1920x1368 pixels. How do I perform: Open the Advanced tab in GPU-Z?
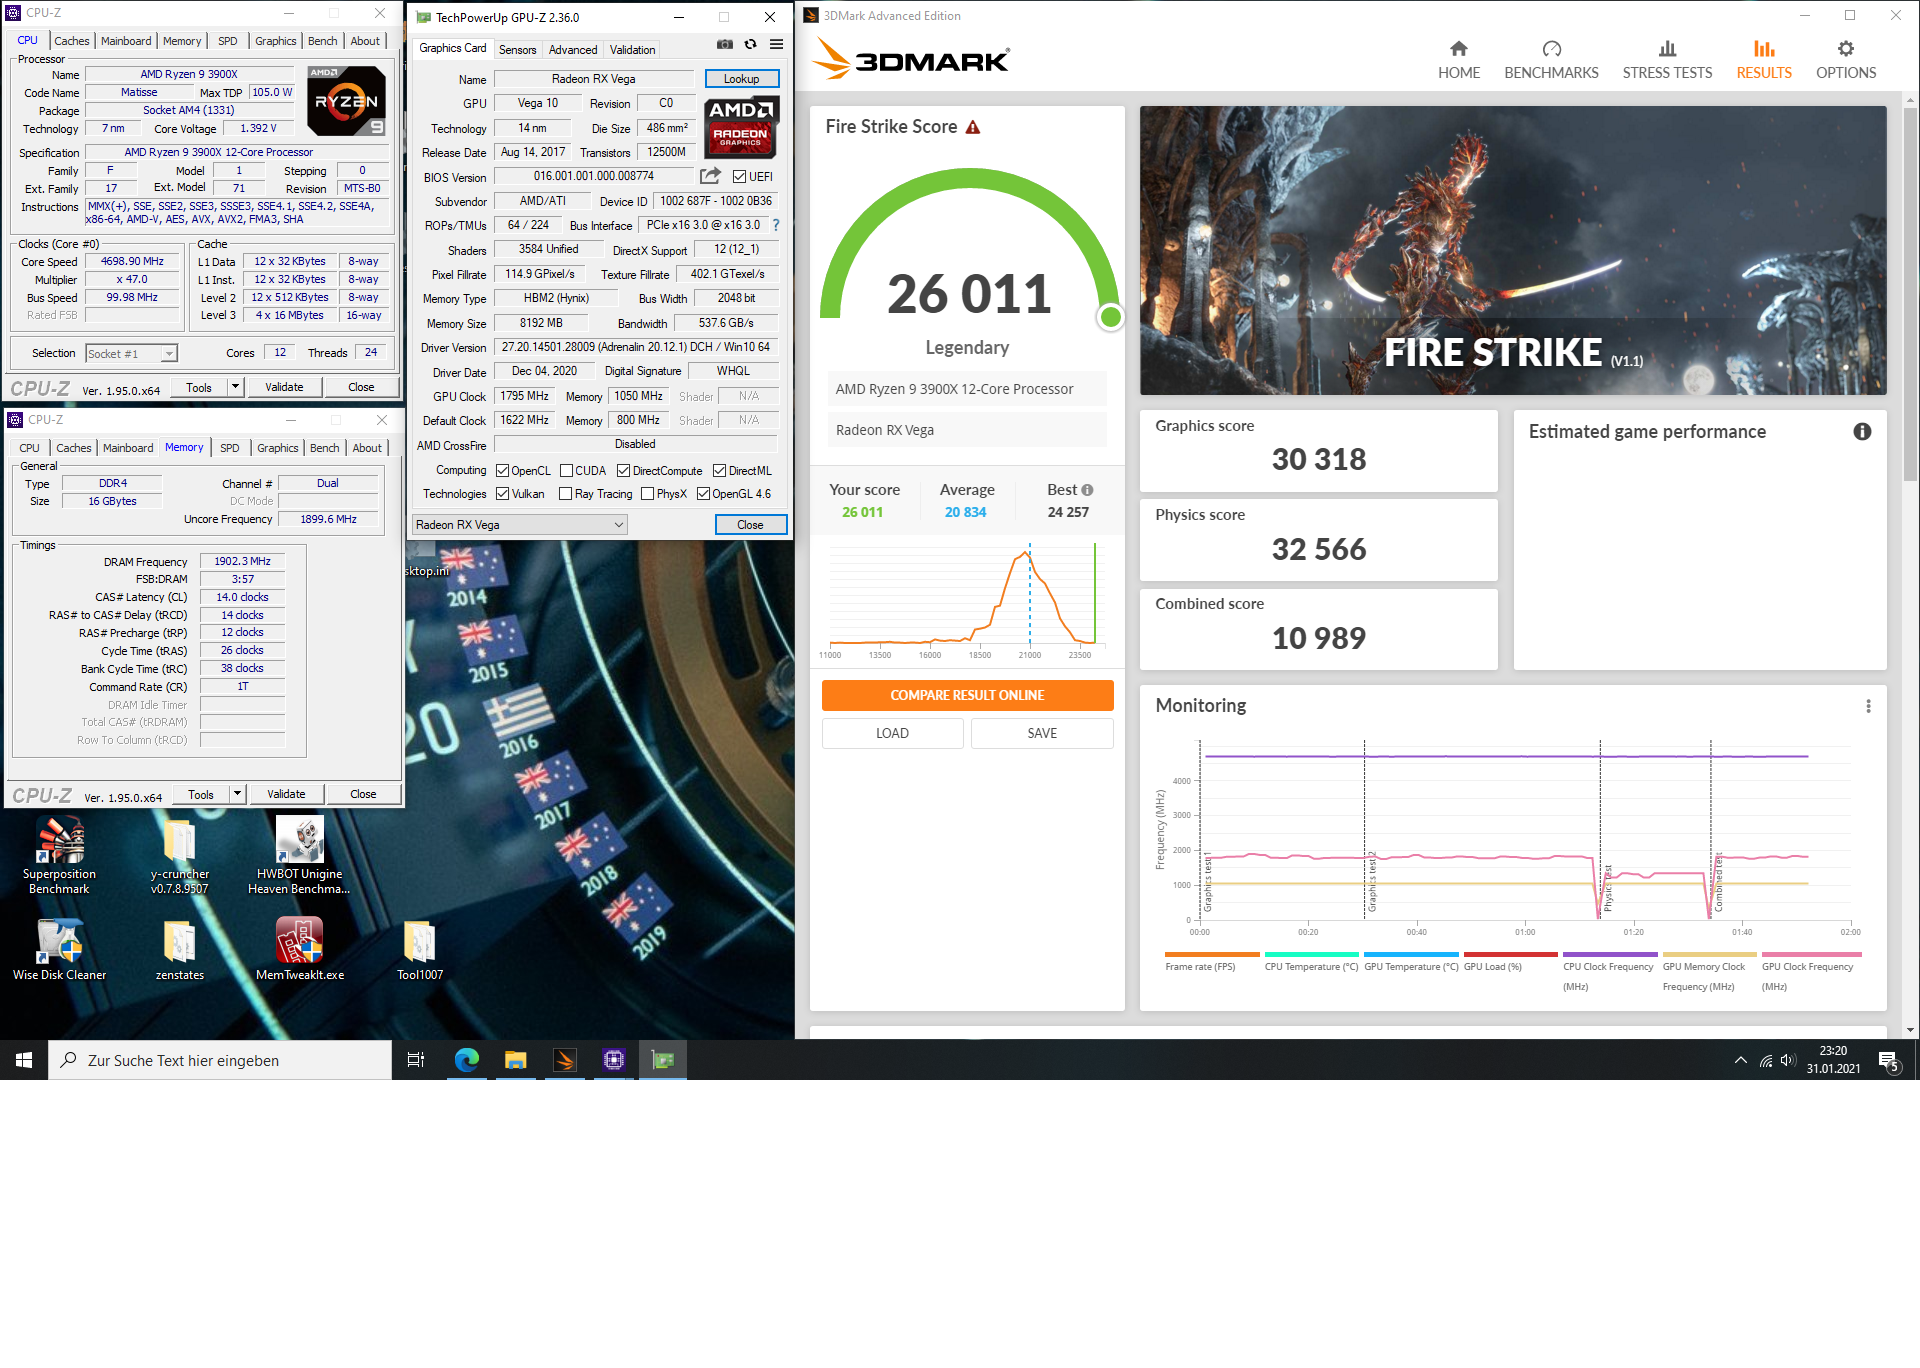coord(573,49)
